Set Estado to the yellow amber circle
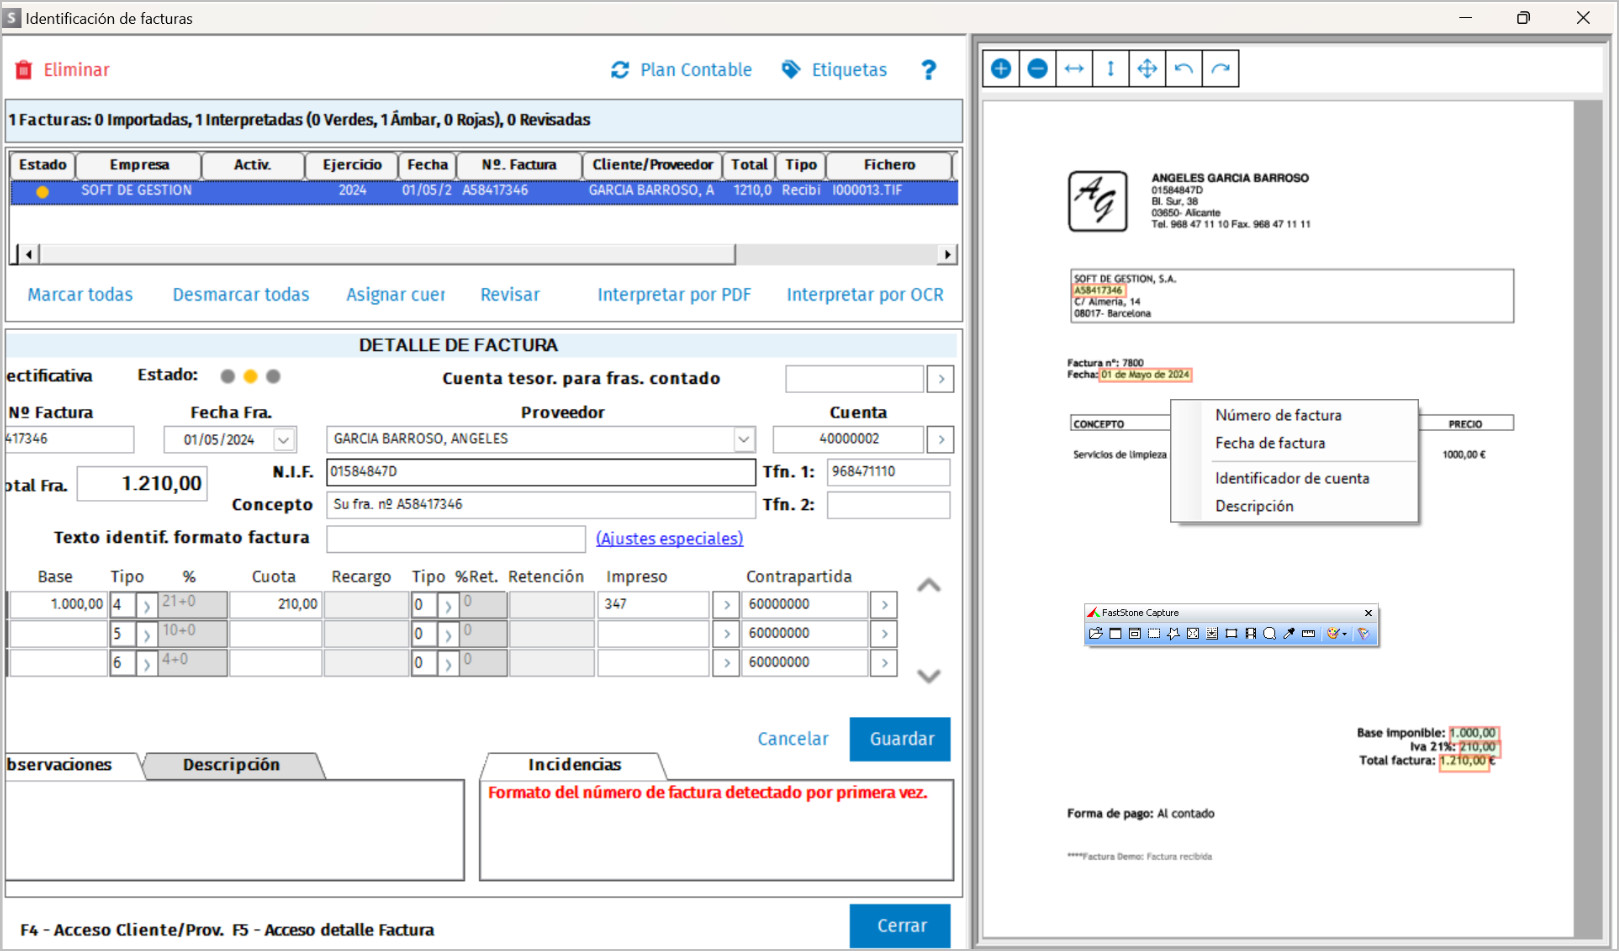This screenshot has width=1619, height=951. [x=251, y=376]
